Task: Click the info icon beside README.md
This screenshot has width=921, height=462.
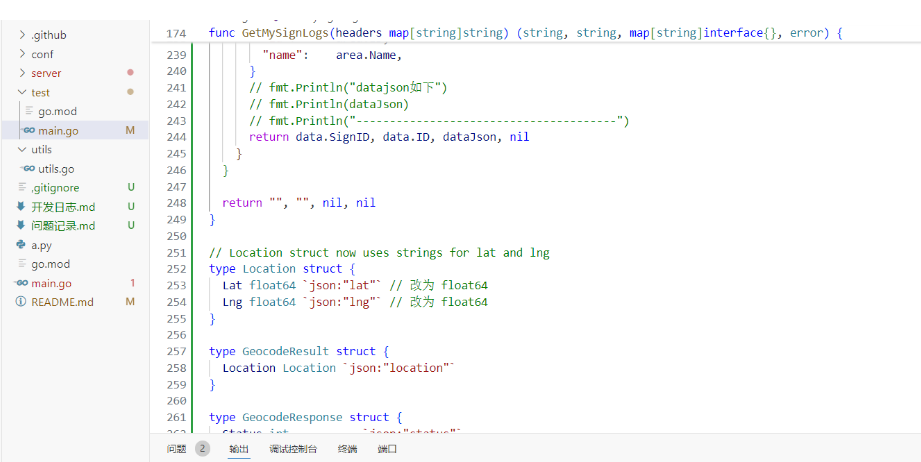Action: click(21, 302)
